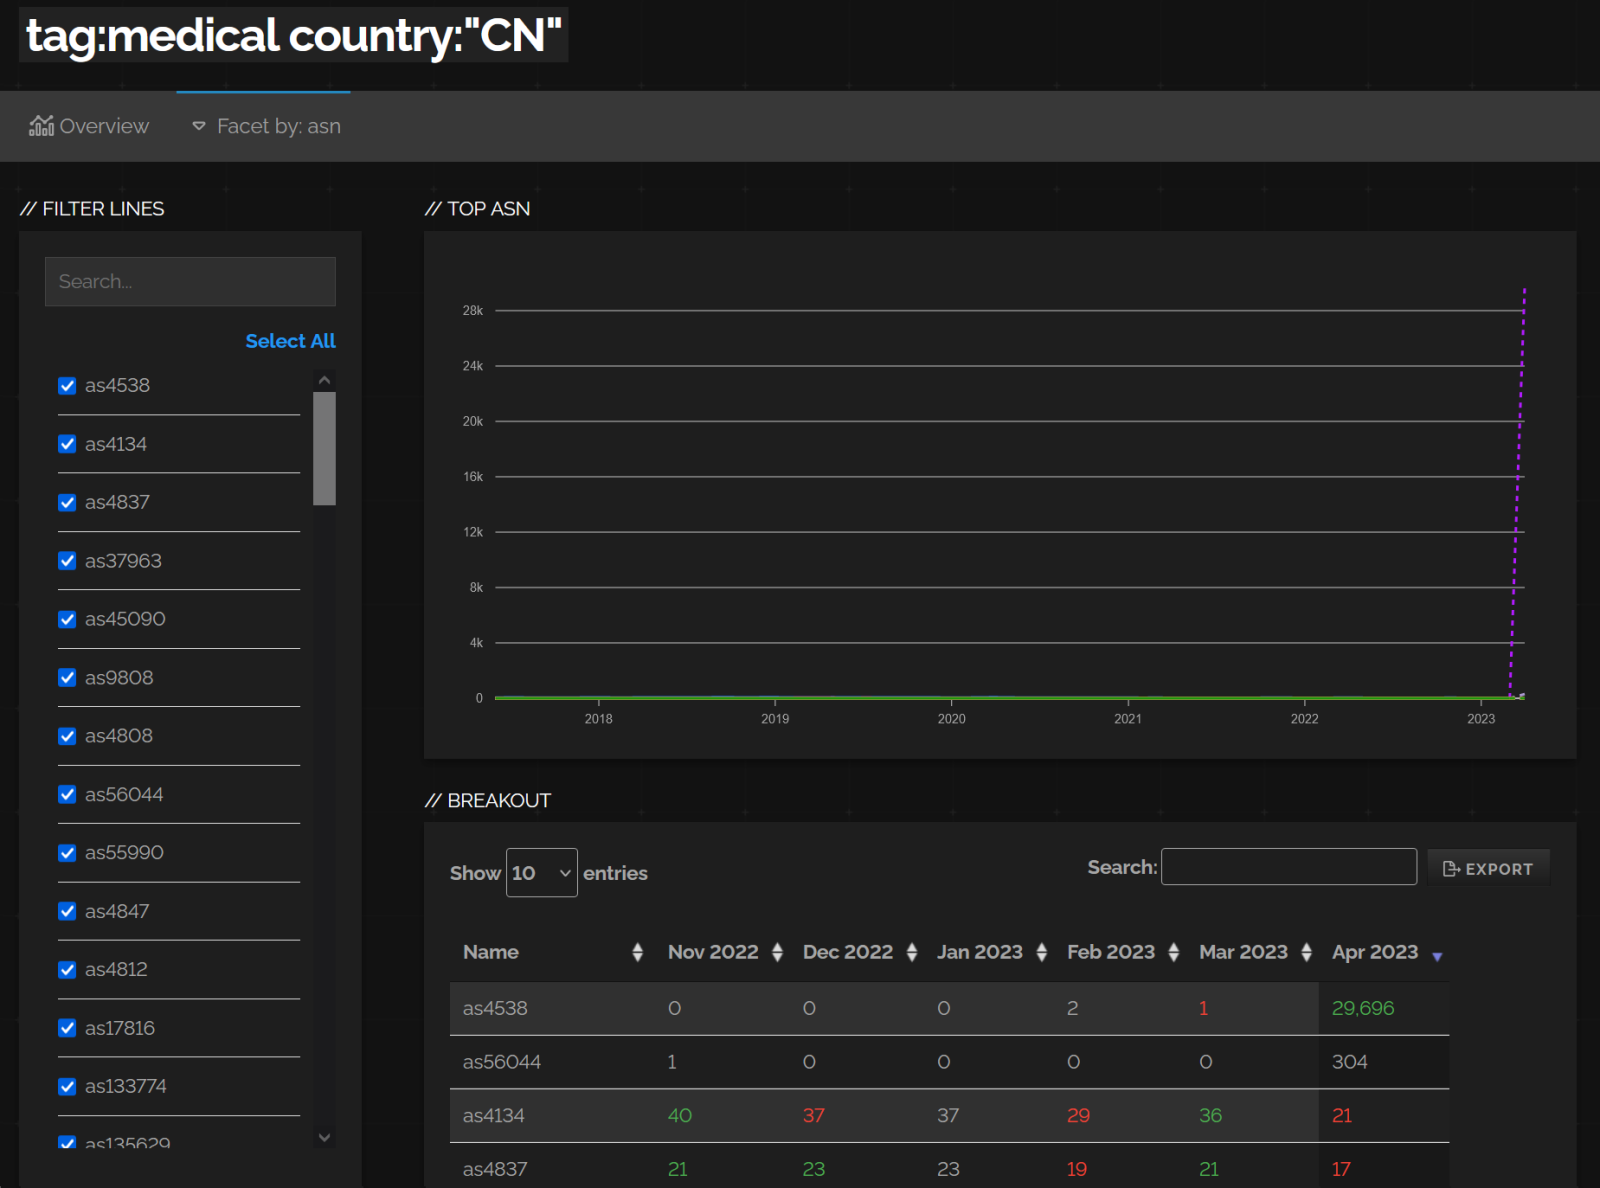Uncheck the as4134 filter checkbox

(x=67, y=444)
